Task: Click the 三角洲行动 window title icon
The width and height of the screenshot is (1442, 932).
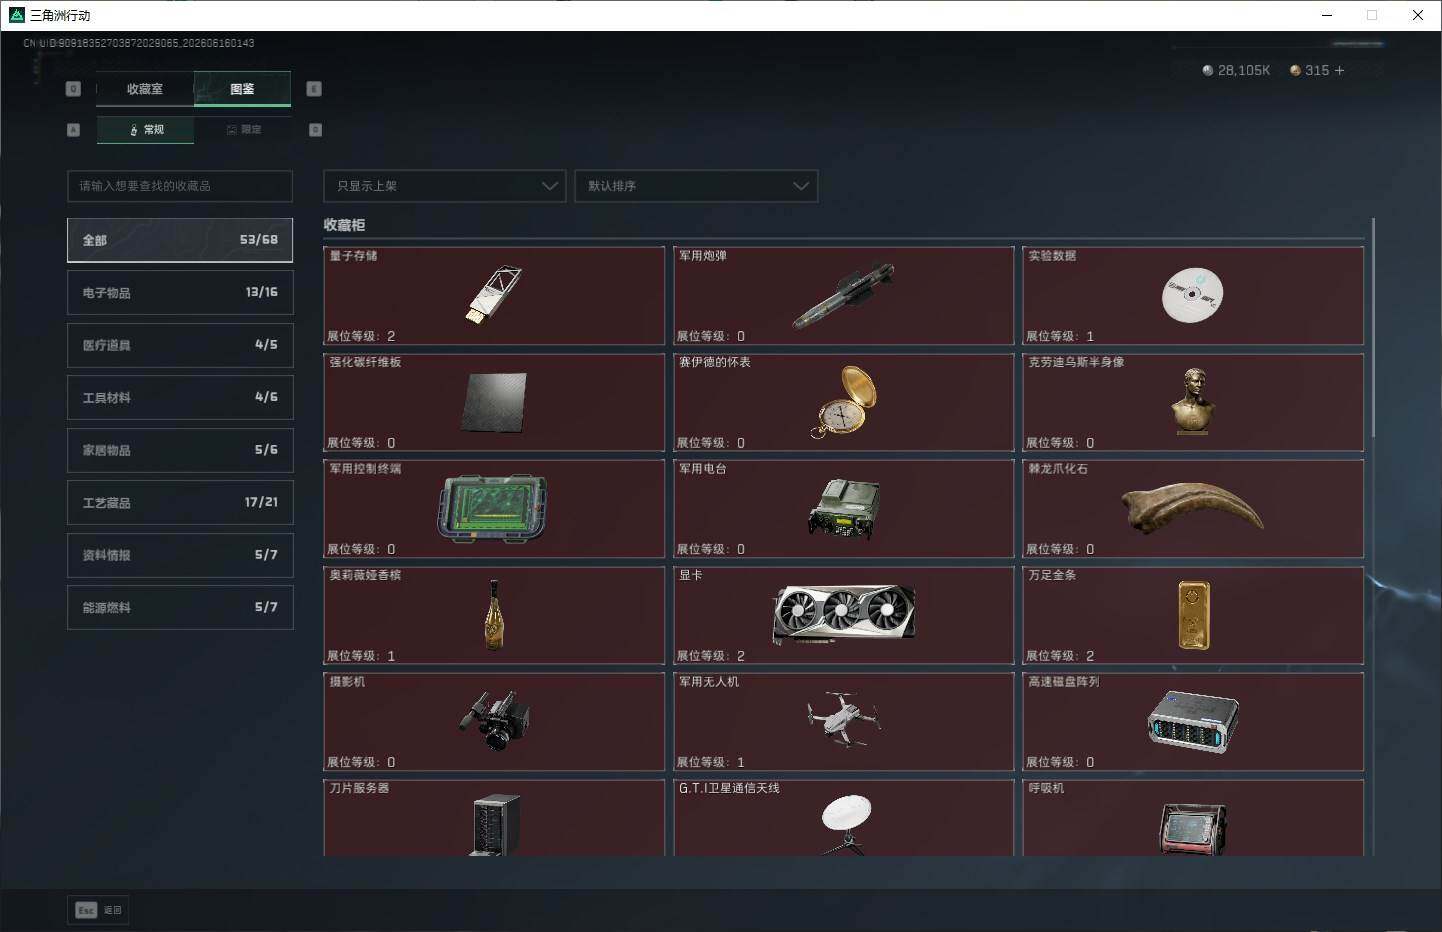Action: click(16, 15)
